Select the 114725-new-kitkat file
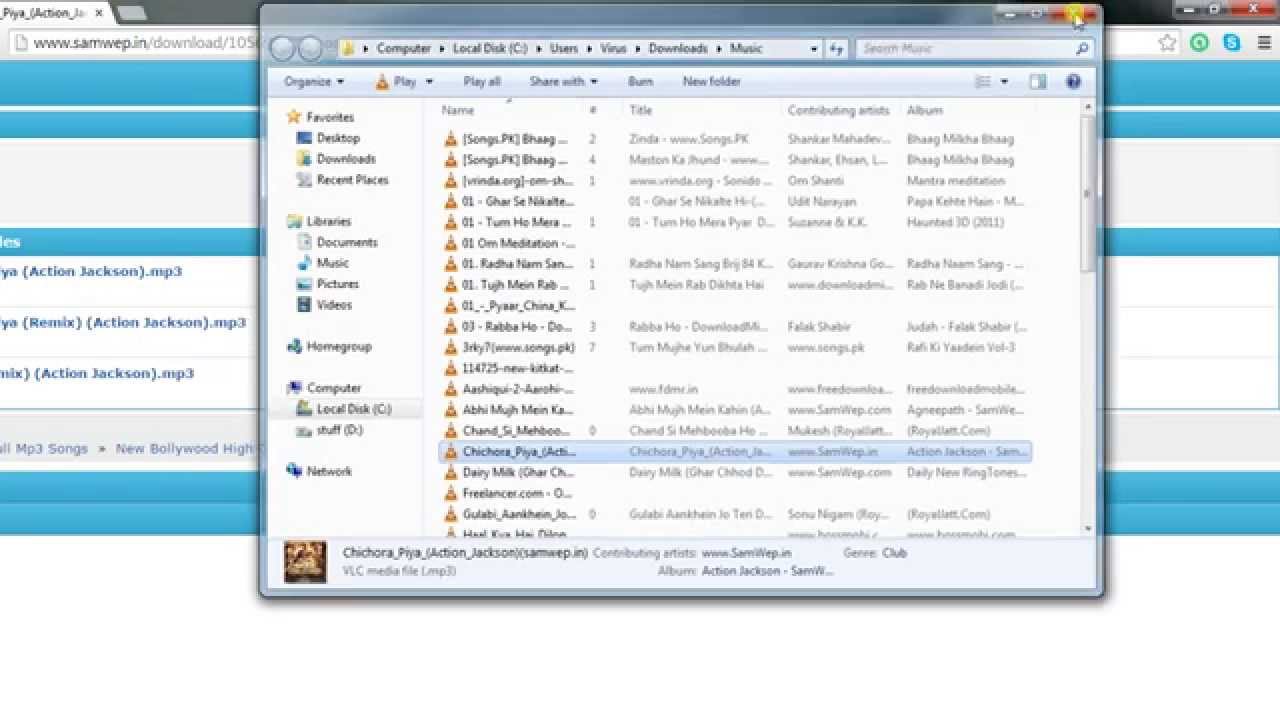 pyautogui.click(x=518, y=368)
